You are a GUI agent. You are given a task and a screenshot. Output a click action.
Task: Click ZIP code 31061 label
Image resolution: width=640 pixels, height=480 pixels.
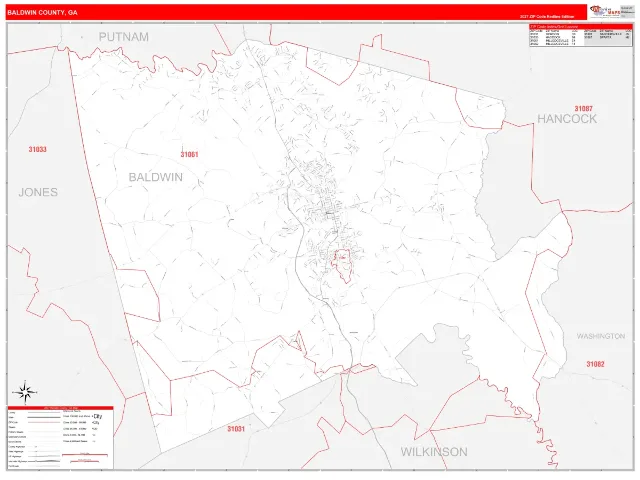pyautogui.click(x=189, y=154)
